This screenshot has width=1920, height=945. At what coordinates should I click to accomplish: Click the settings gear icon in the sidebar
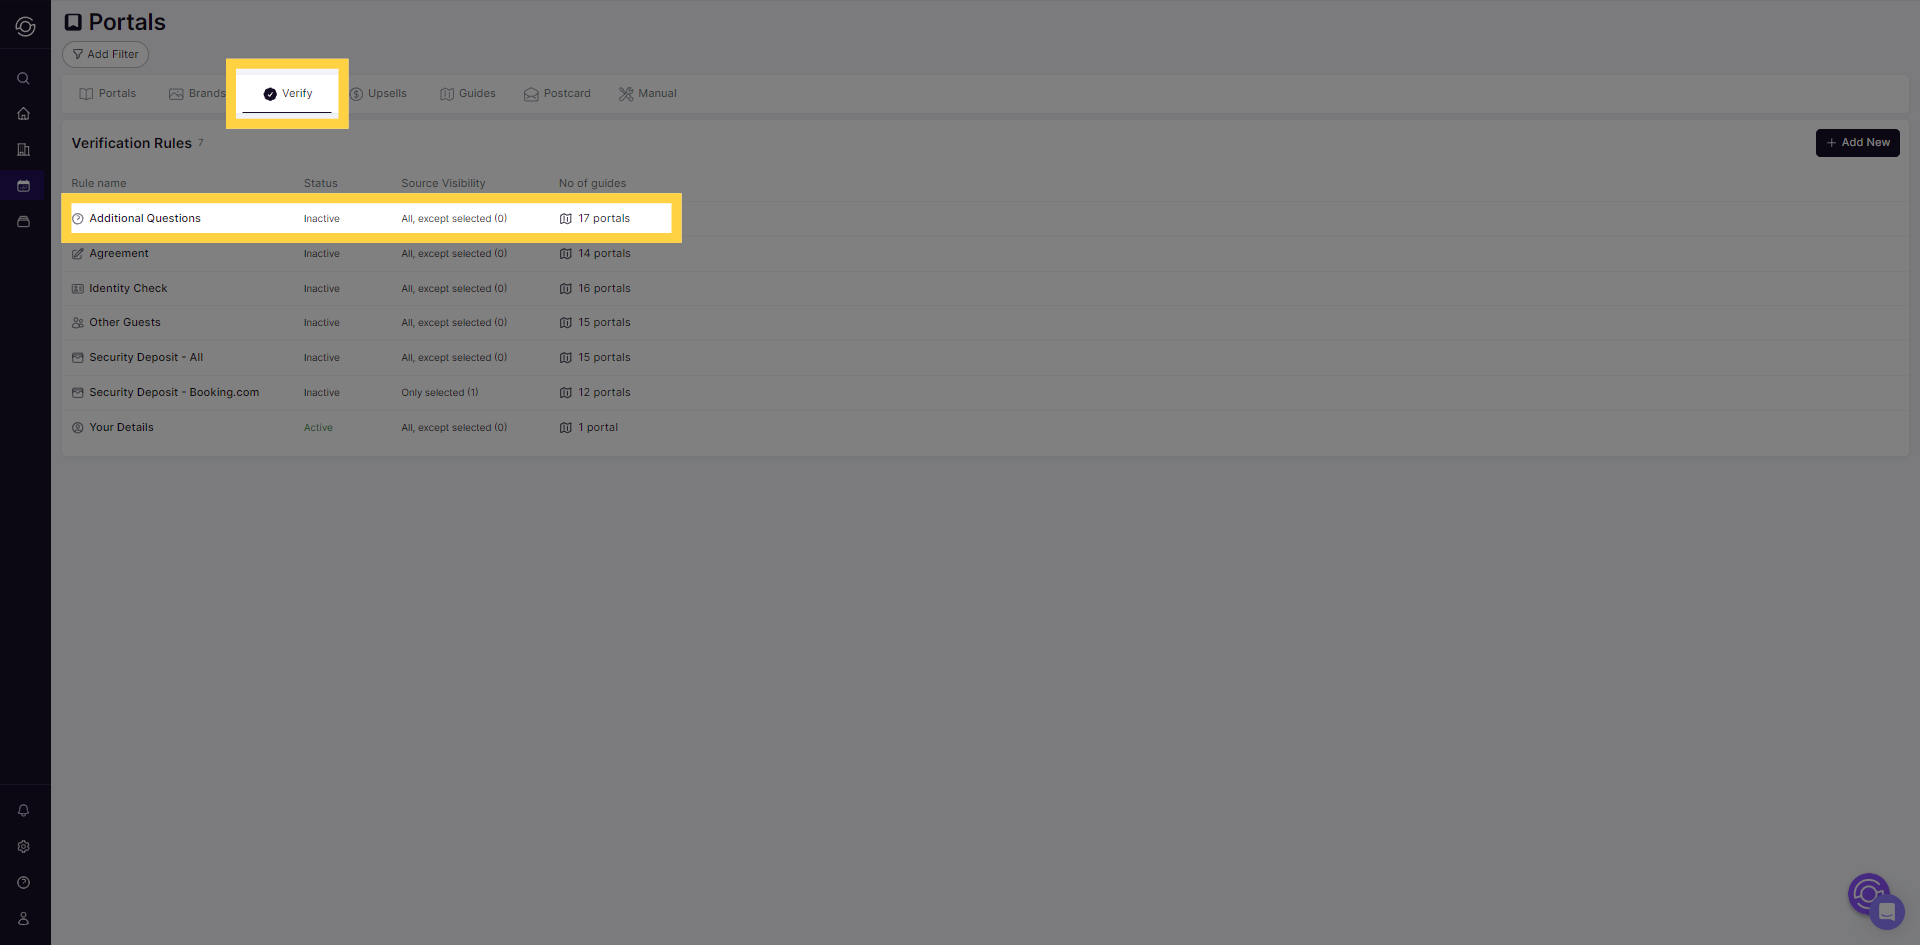pyautogui.click(x=24, y=846)
